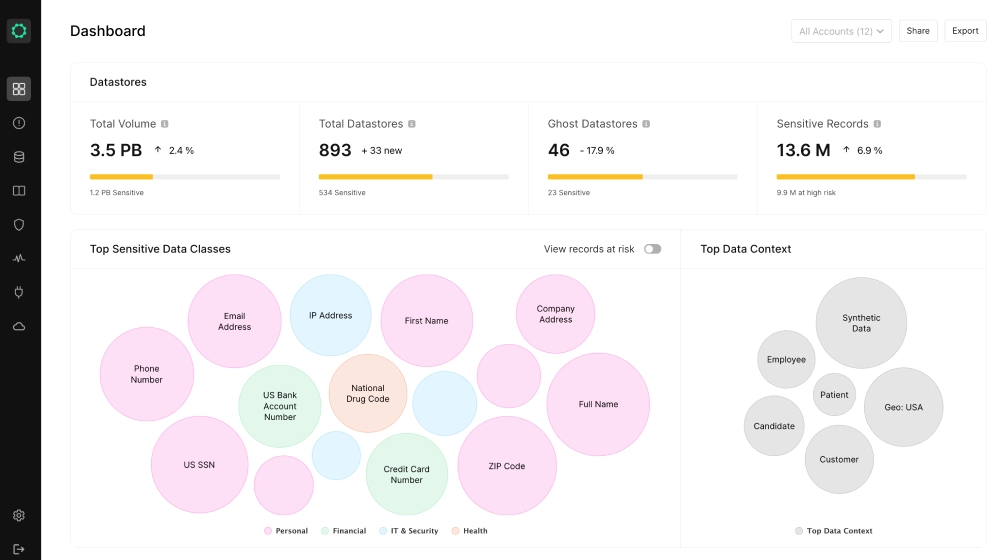Image resolution: width=1000 pixels, height=560 pixels.
Task: Click the Share button
Action: 918,31
